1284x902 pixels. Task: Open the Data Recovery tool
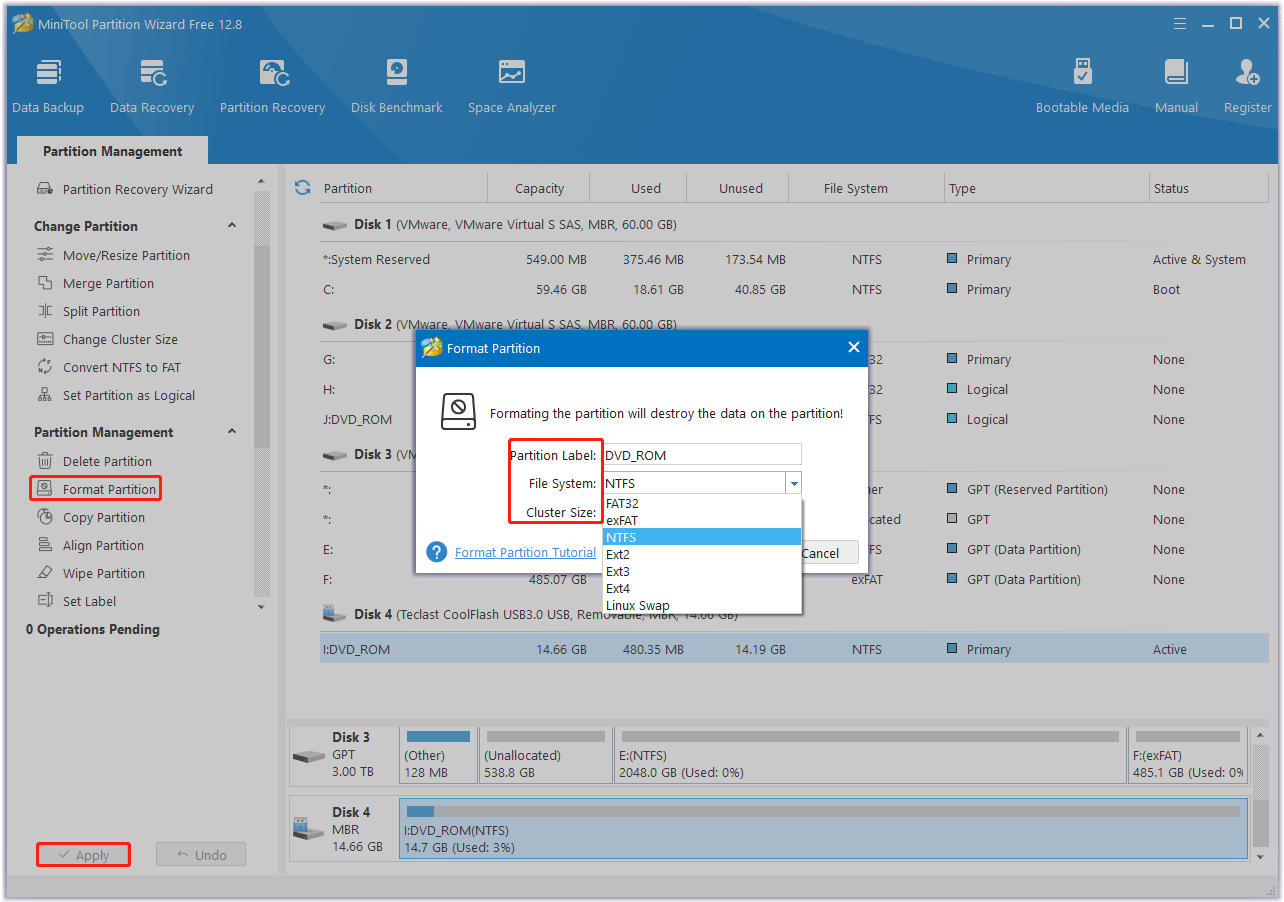(152, 87)
